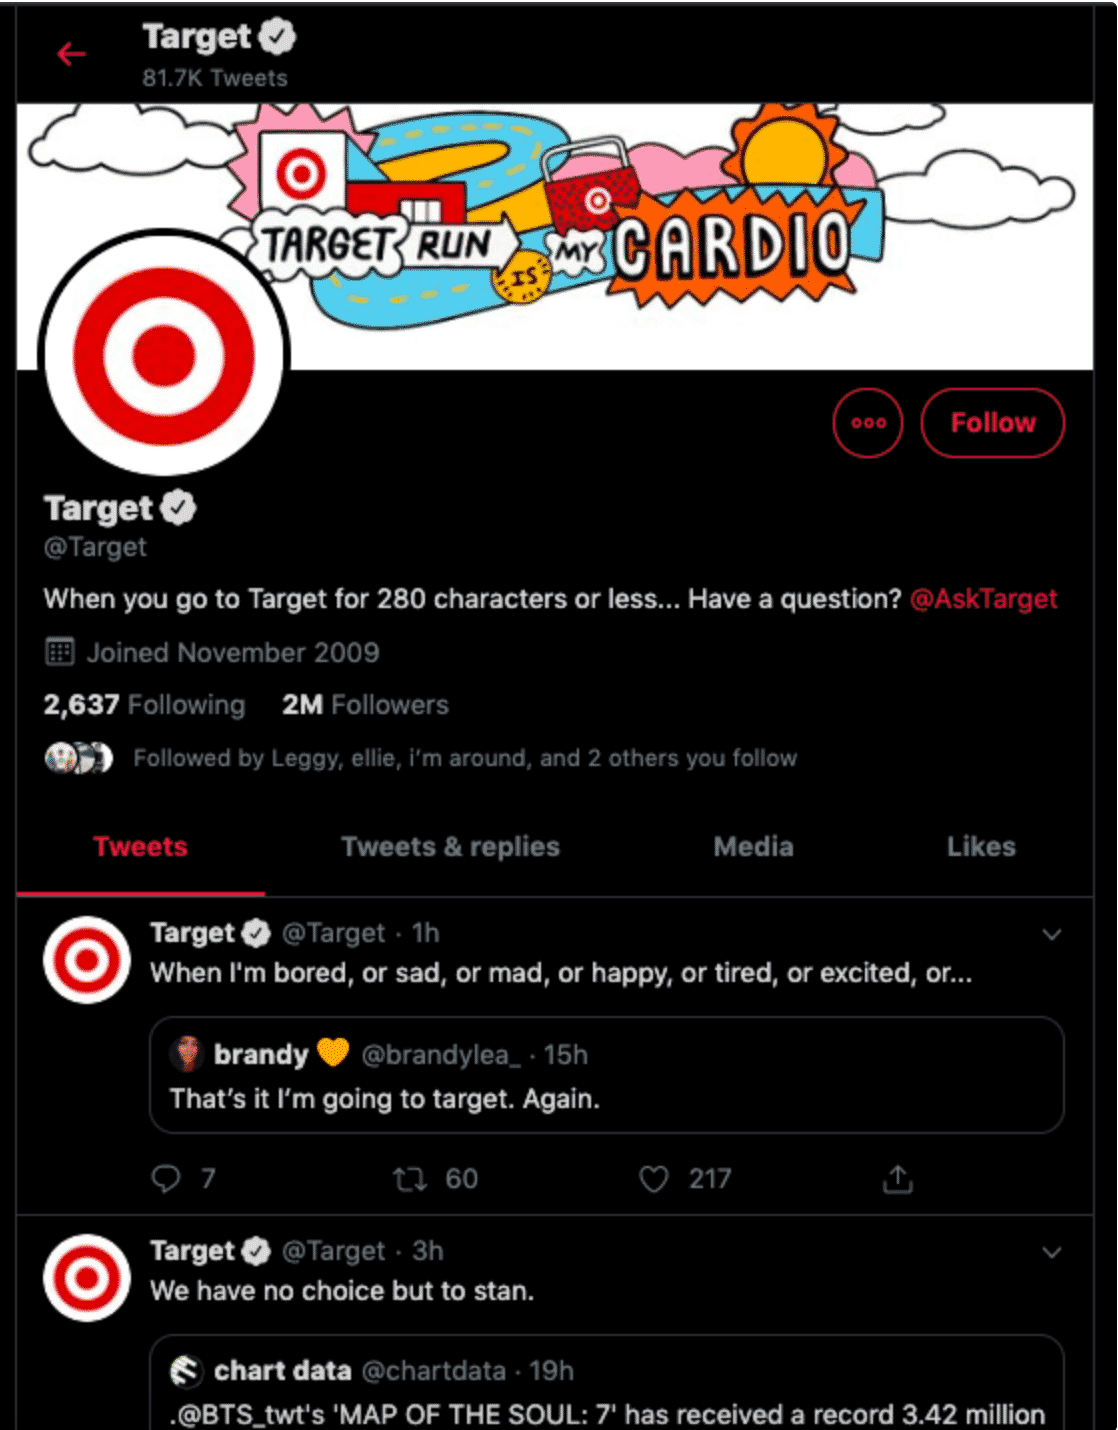Switch to the Media tab
Screen dimensions: 1118x1430
tap(753, 847)
